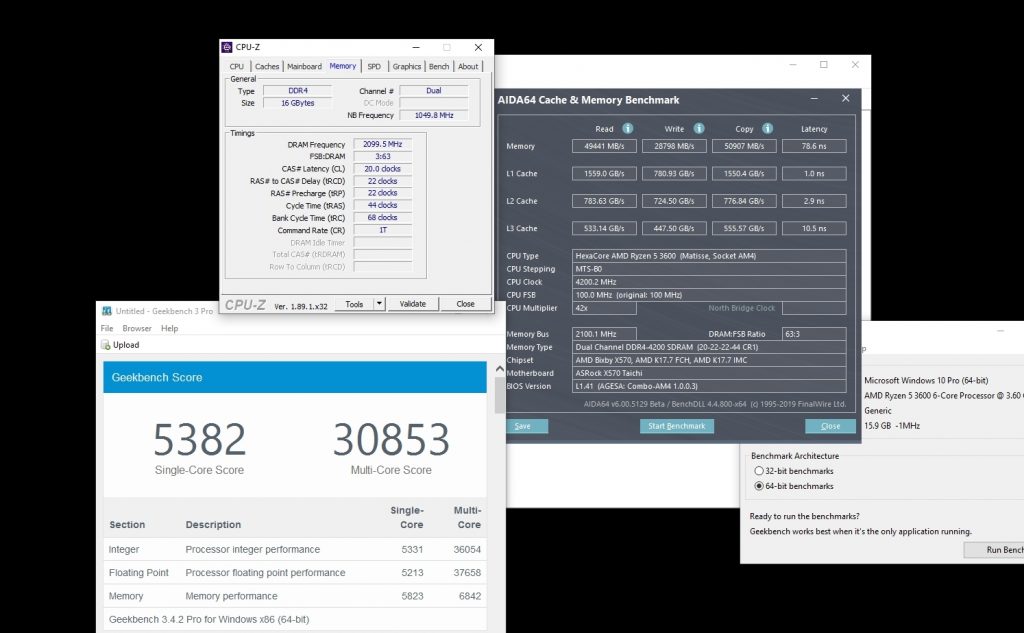Click the Geekbench results scrollbar thumb
The image size is (1024, 633).
[500, 395]
